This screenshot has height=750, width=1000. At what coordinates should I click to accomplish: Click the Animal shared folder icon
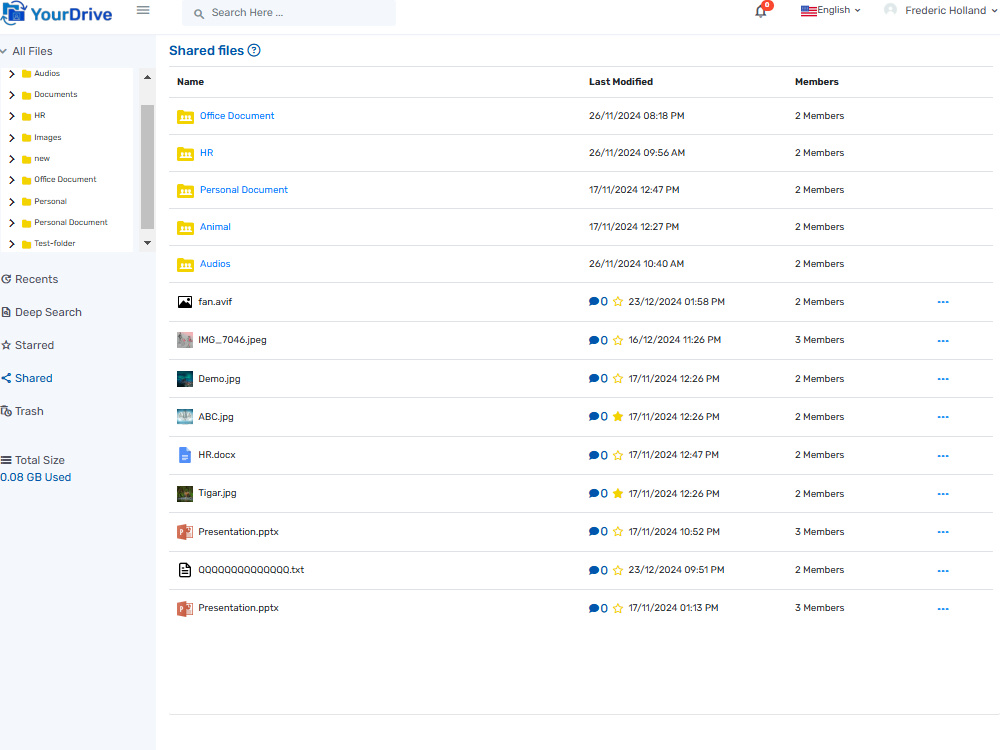click(x=185, y=228)
